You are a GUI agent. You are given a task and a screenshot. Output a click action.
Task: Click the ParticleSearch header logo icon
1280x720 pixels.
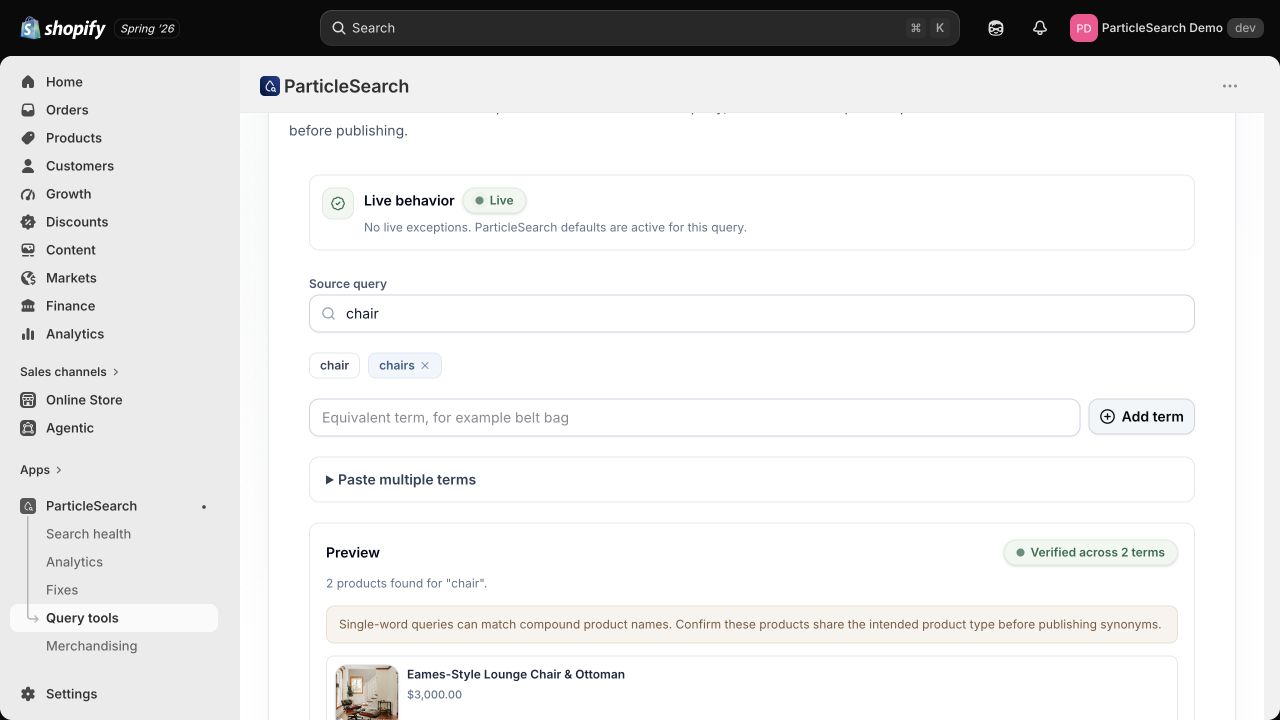coord(270,86)
